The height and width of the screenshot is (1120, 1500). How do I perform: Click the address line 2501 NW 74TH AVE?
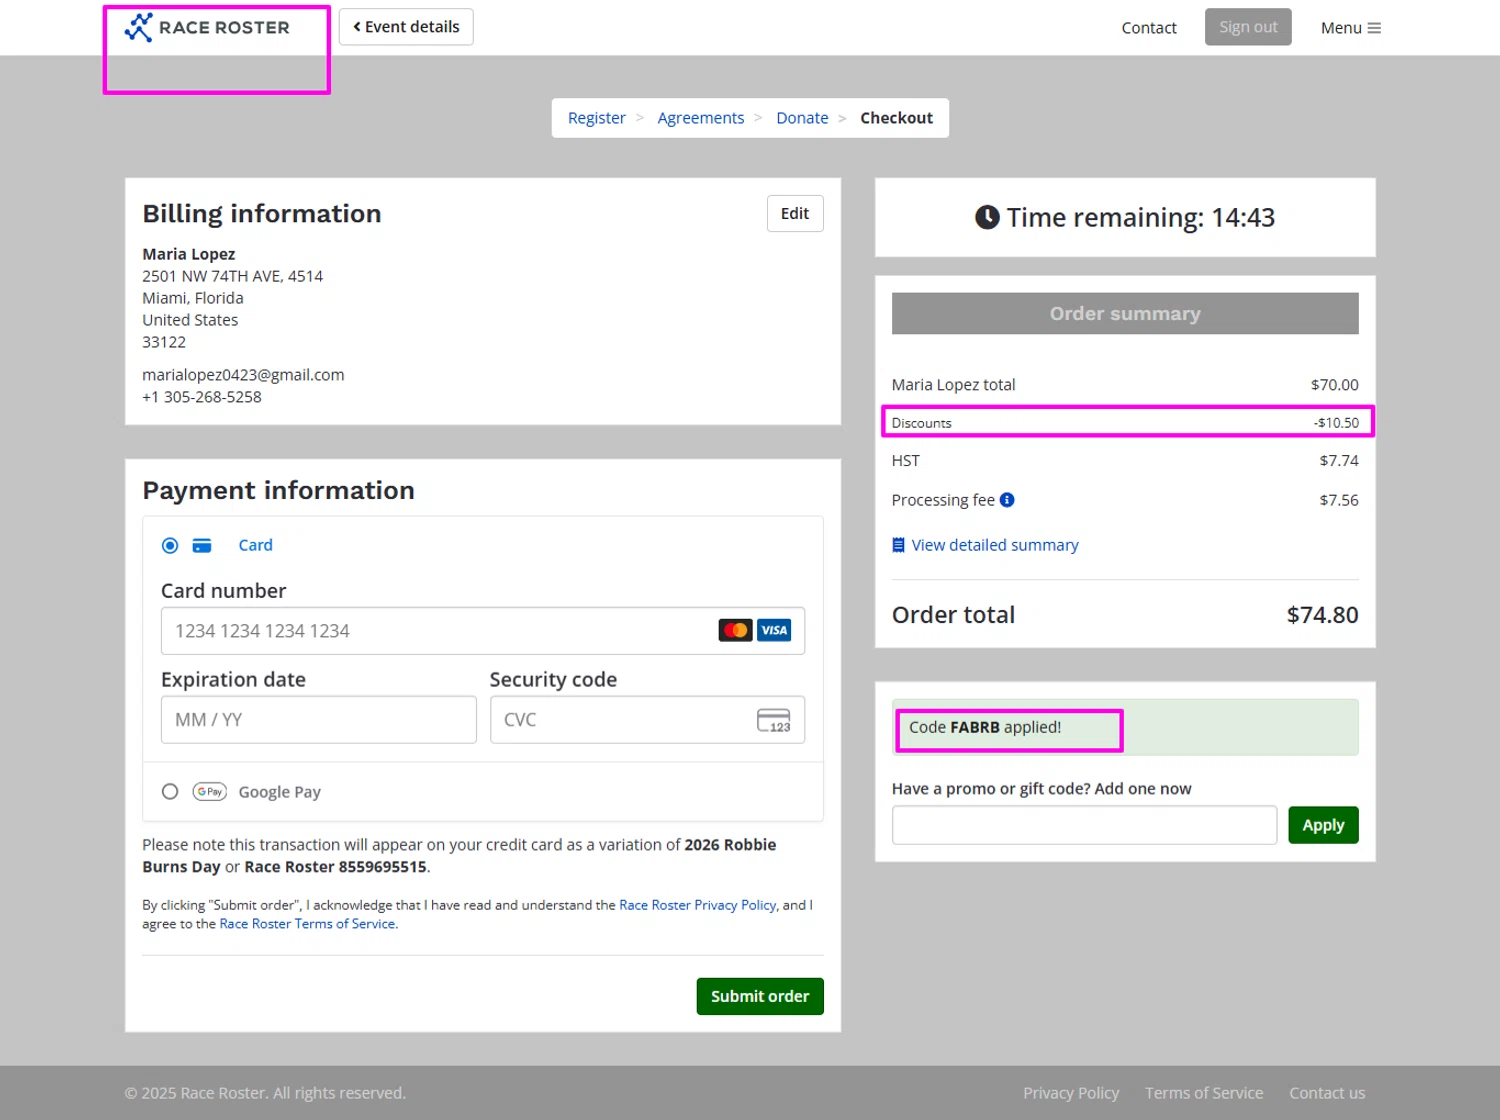(x=232, y=276)
